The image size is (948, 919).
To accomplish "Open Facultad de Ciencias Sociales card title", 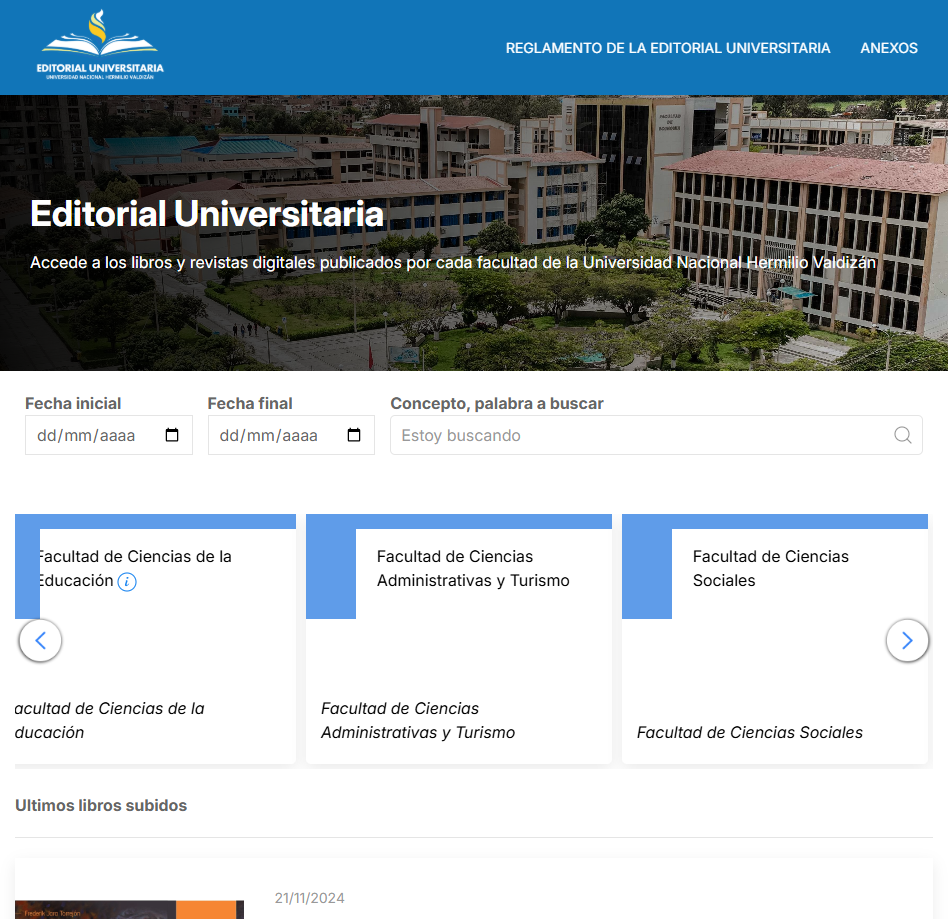I will click(770, 568).
